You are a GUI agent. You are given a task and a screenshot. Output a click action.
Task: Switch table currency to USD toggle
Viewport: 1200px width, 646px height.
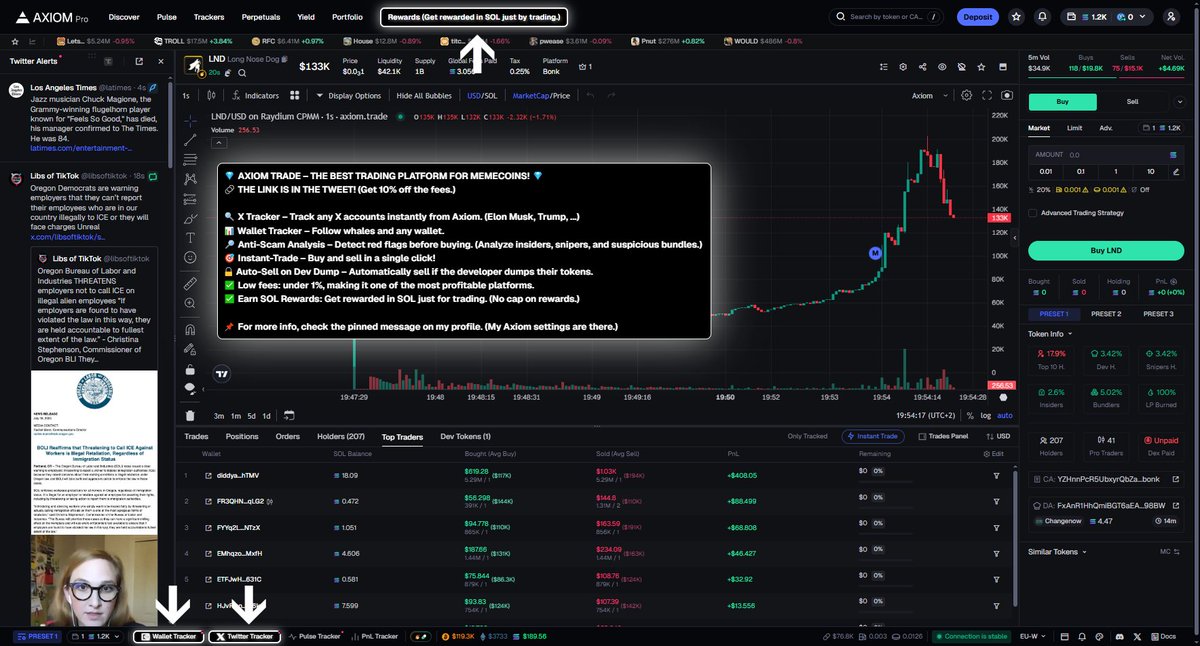click(x=998, y=436)
